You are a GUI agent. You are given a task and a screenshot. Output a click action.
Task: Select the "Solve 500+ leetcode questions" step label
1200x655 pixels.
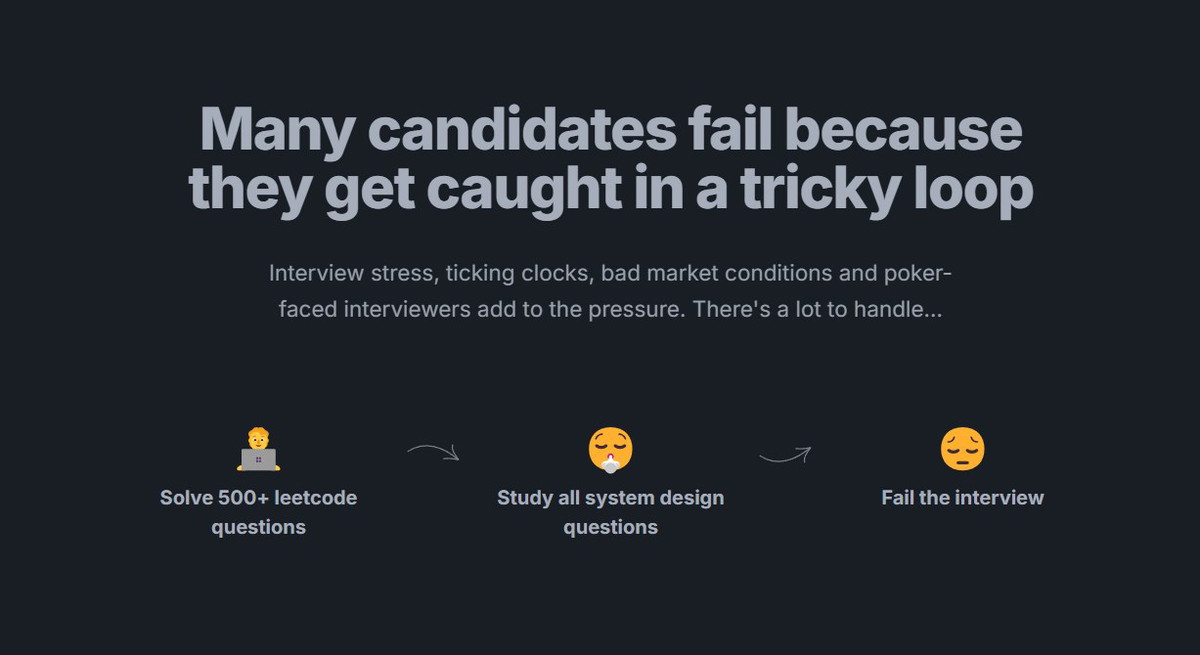click(258, 512)
